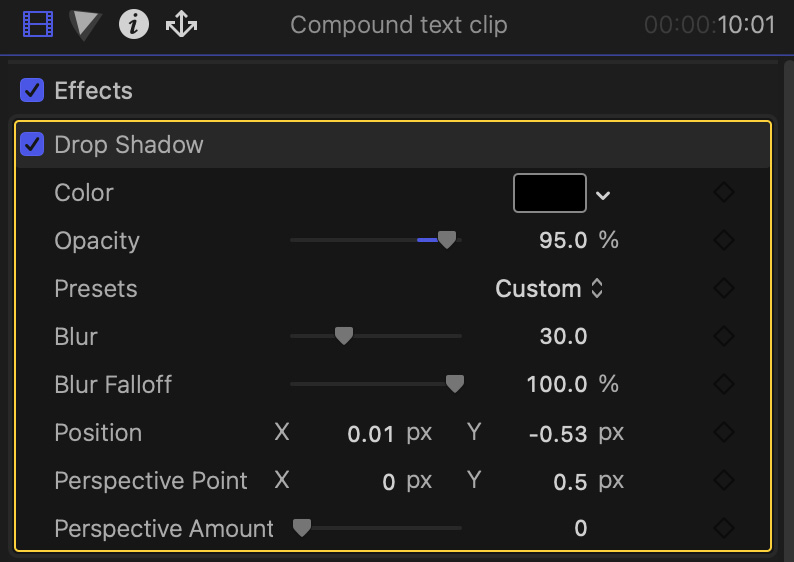Click keyframe diamond for Color row
This screenshot has height=562, width=794.
click(724, 193)
